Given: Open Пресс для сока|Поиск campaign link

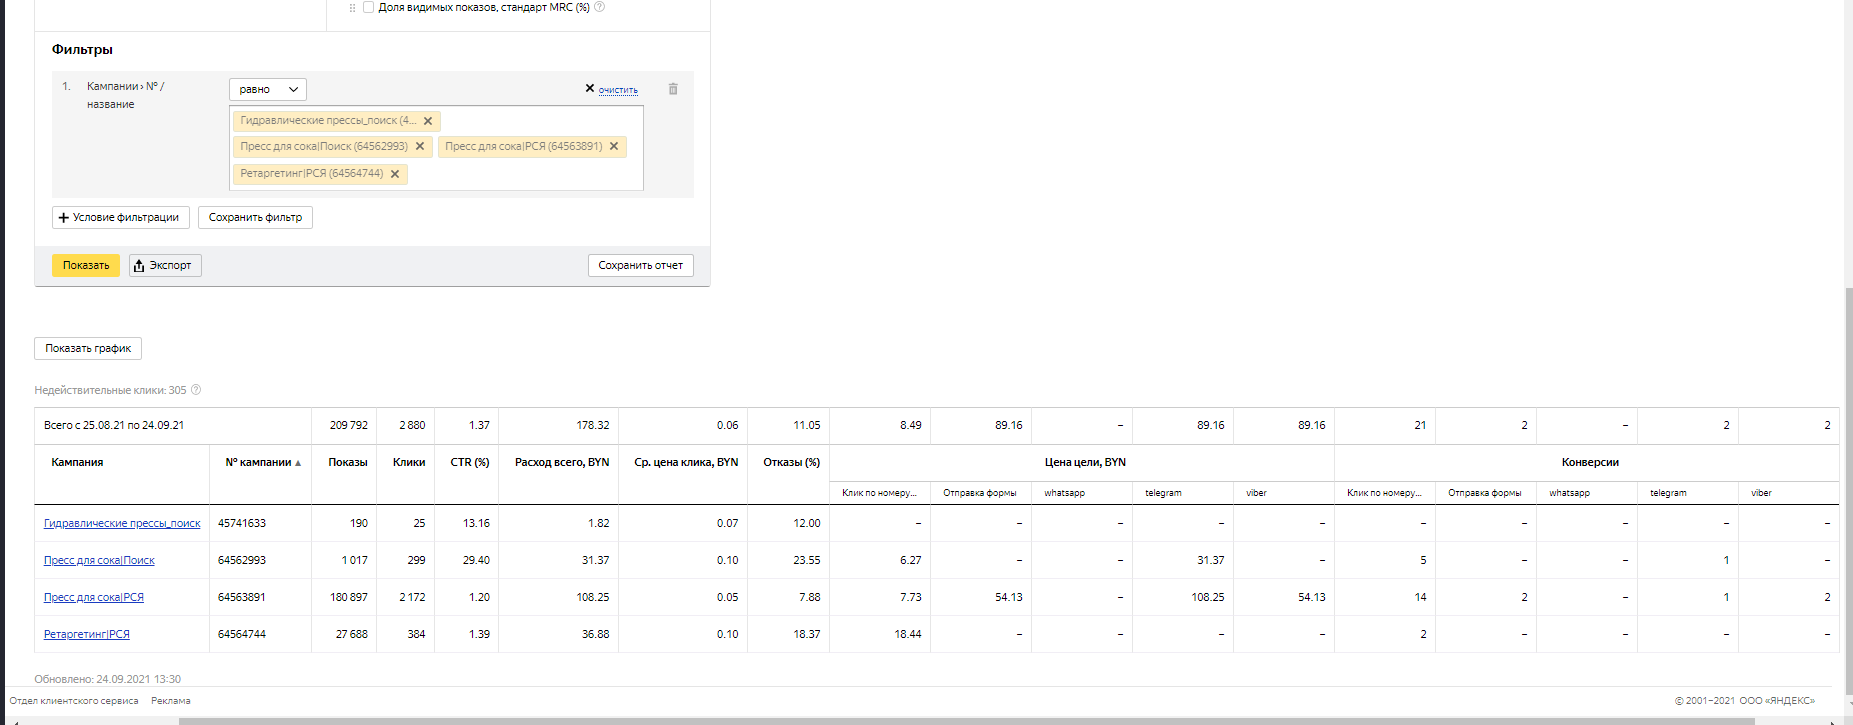Looking at the screenshot, I should click(x=99, y=560).
